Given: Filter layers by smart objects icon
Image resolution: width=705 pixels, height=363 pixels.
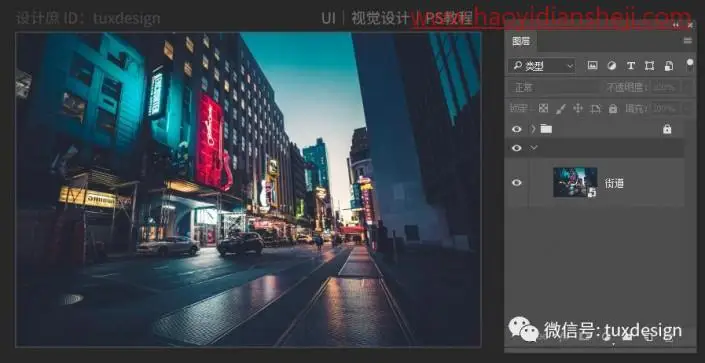Looking at the screenshot, I should pyautogui.click(x=669, y=66).
